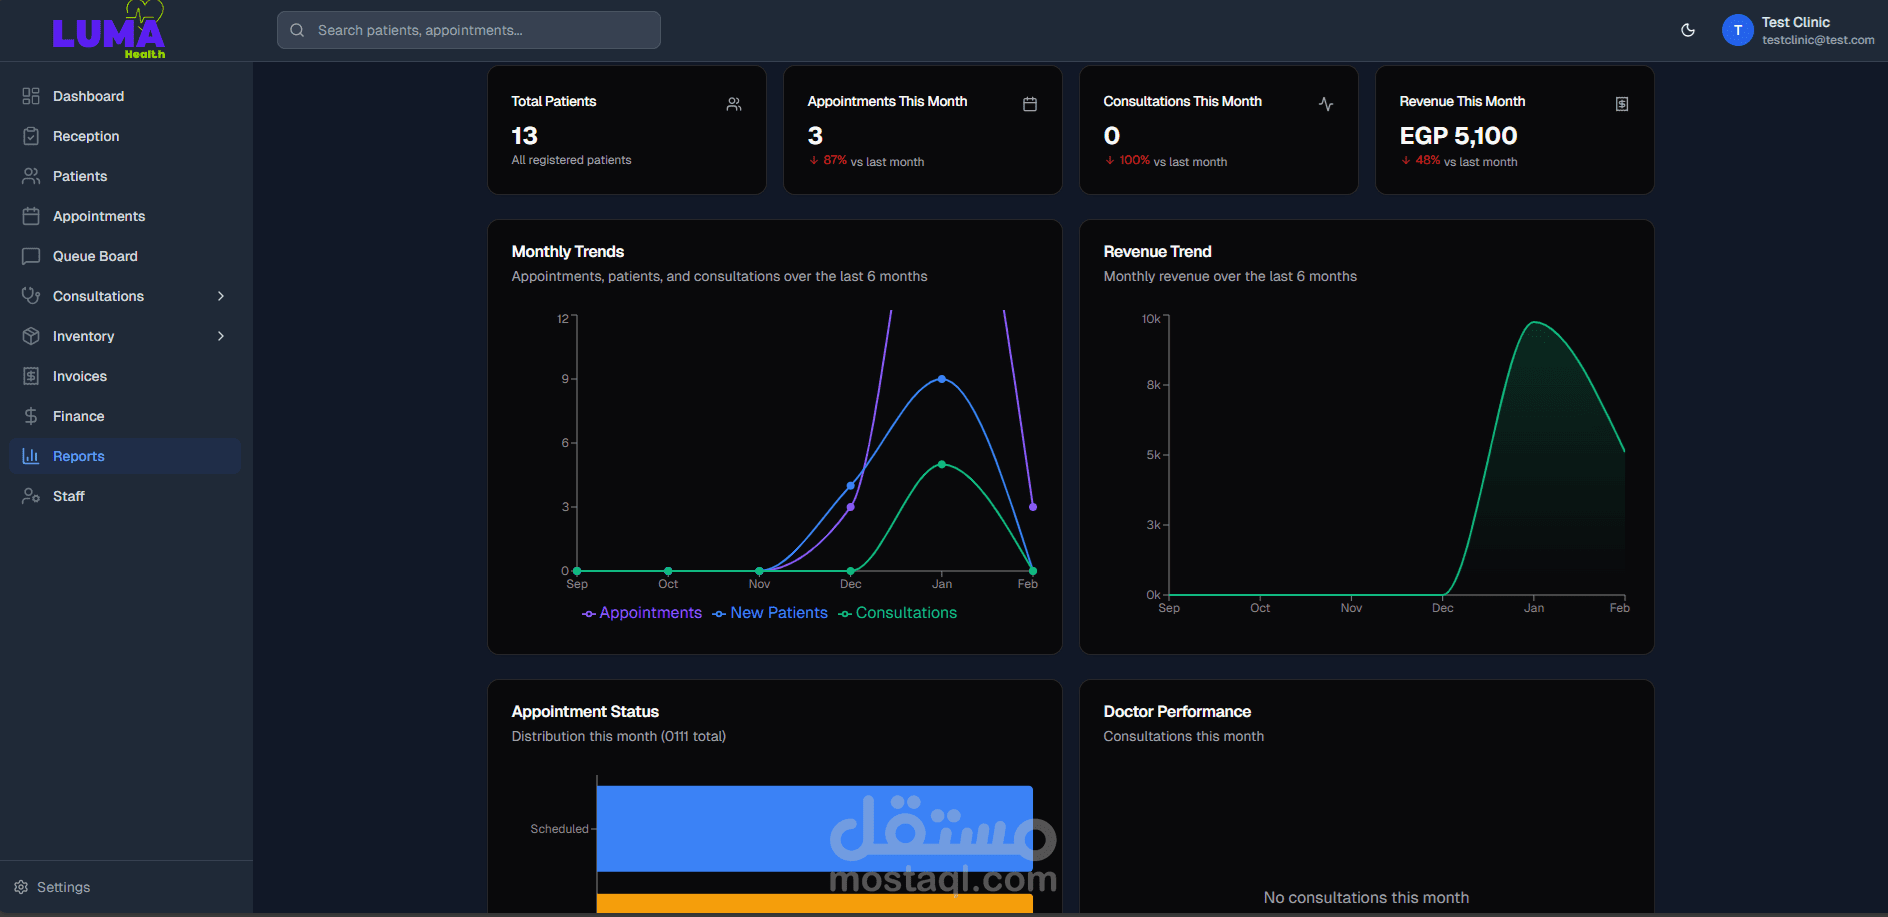Open the Staff icon in the sidebar
Screen dimensions: 1888x917
tap(31, 496)
